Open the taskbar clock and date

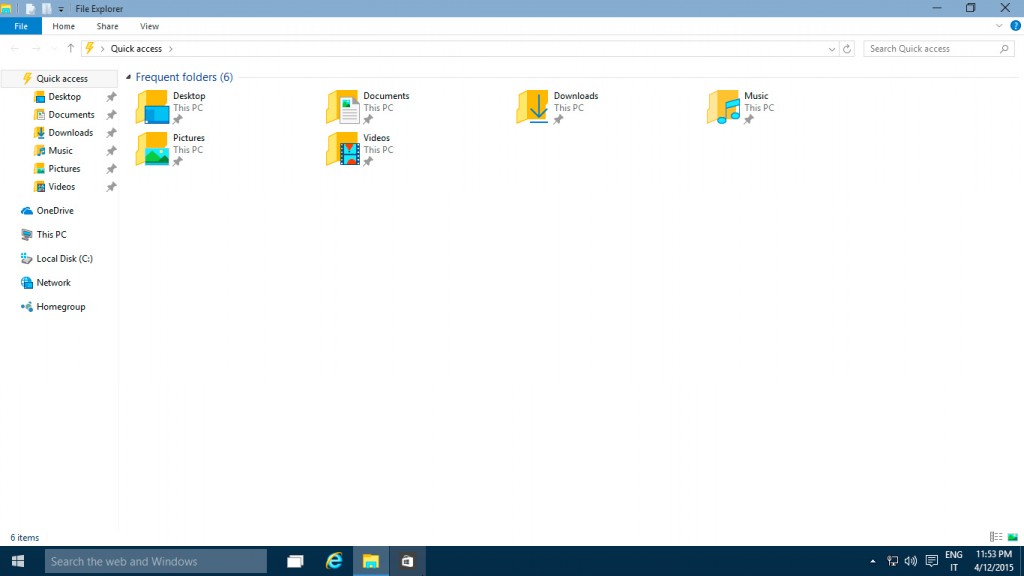click(x=994, y=562)
